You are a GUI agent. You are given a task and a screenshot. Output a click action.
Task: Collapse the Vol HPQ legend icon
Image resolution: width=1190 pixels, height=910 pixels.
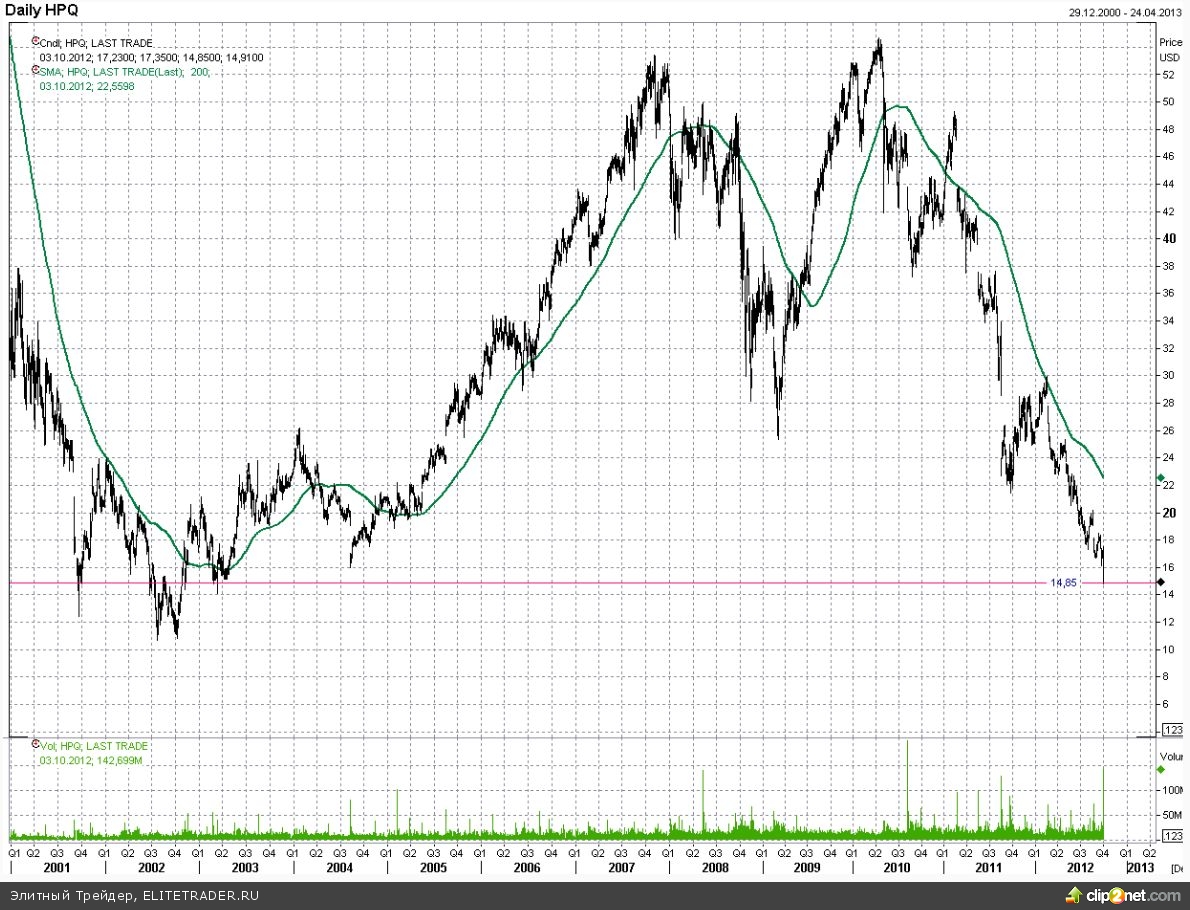[x=35, y=746]
